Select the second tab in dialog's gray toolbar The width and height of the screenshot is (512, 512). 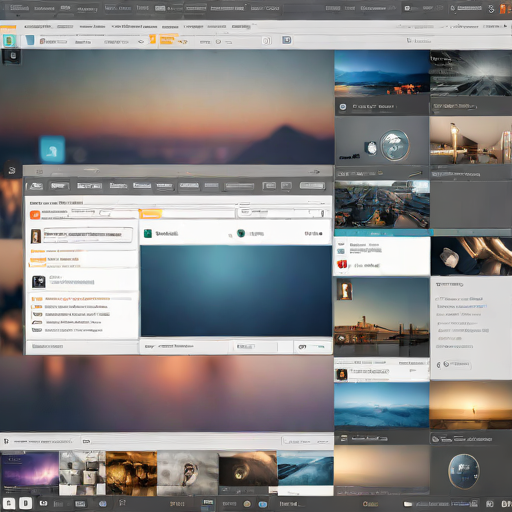pos(59,186)
